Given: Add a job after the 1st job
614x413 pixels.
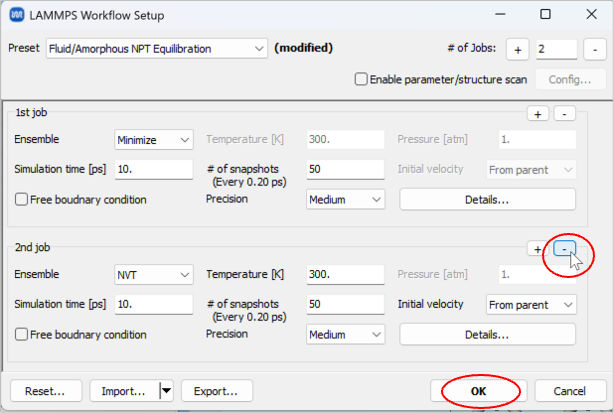Looking at the screenshot, I should (538, 115).
